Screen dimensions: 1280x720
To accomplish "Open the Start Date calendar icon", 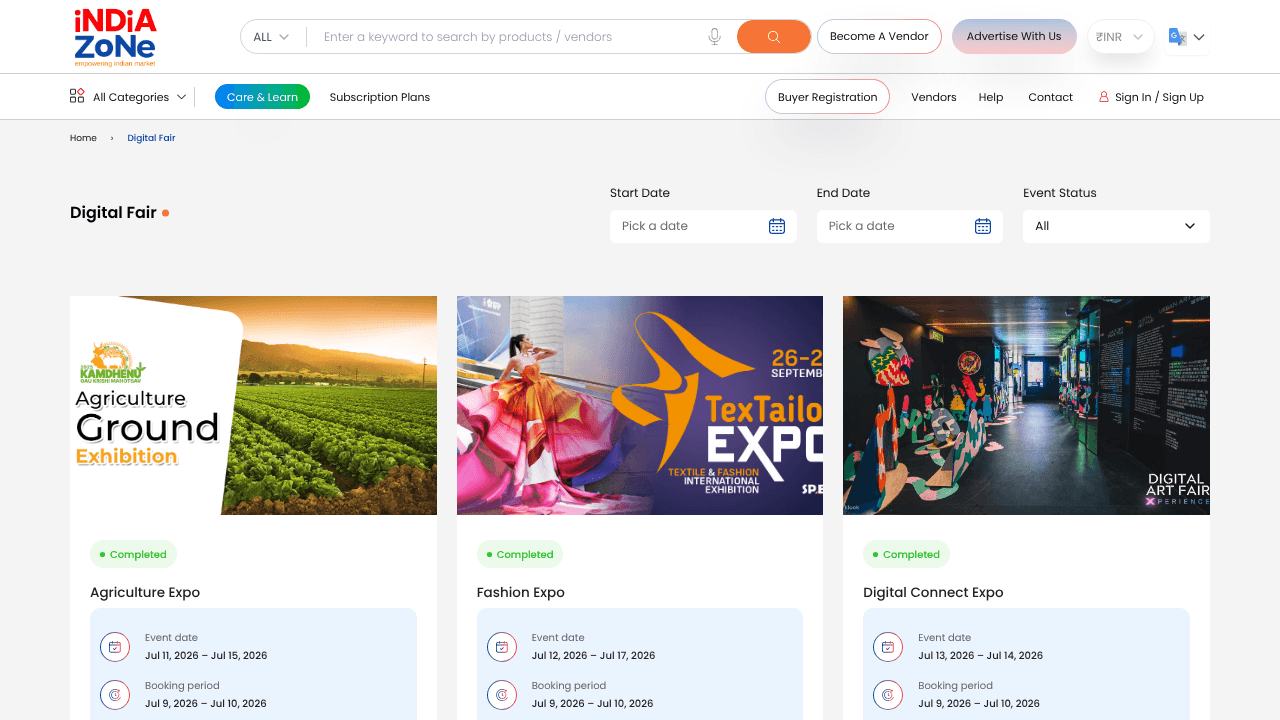I will point(777,226).
